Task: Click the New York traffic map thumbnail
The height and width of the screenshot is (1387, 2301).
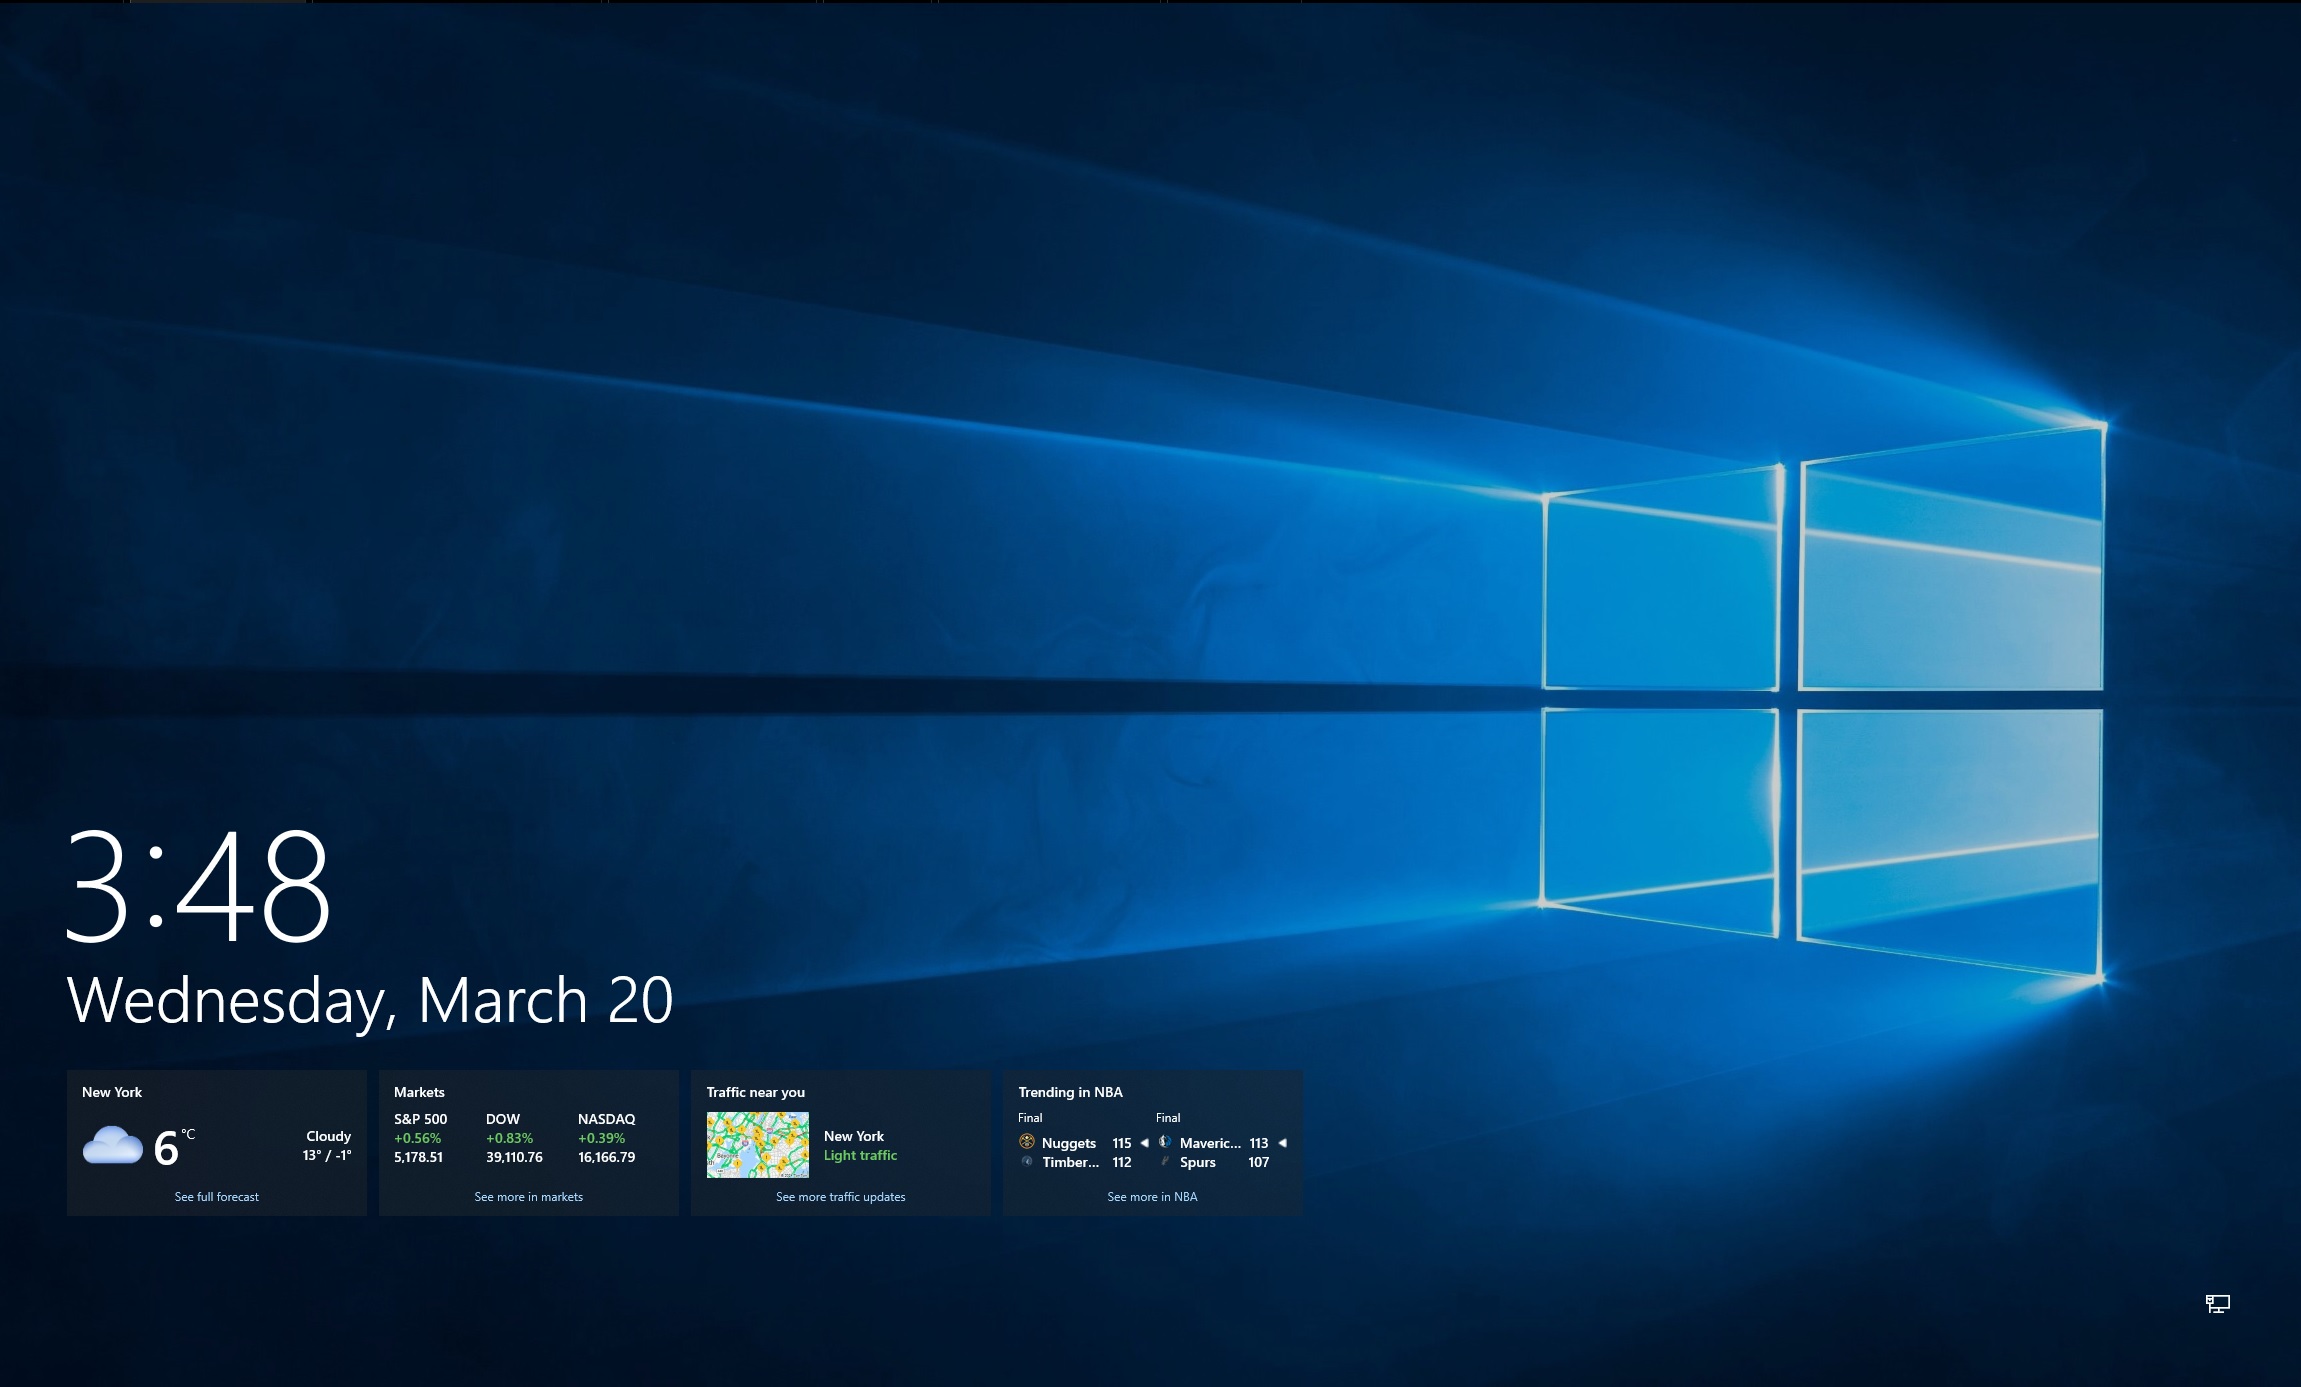Action: click(757, 1143)
